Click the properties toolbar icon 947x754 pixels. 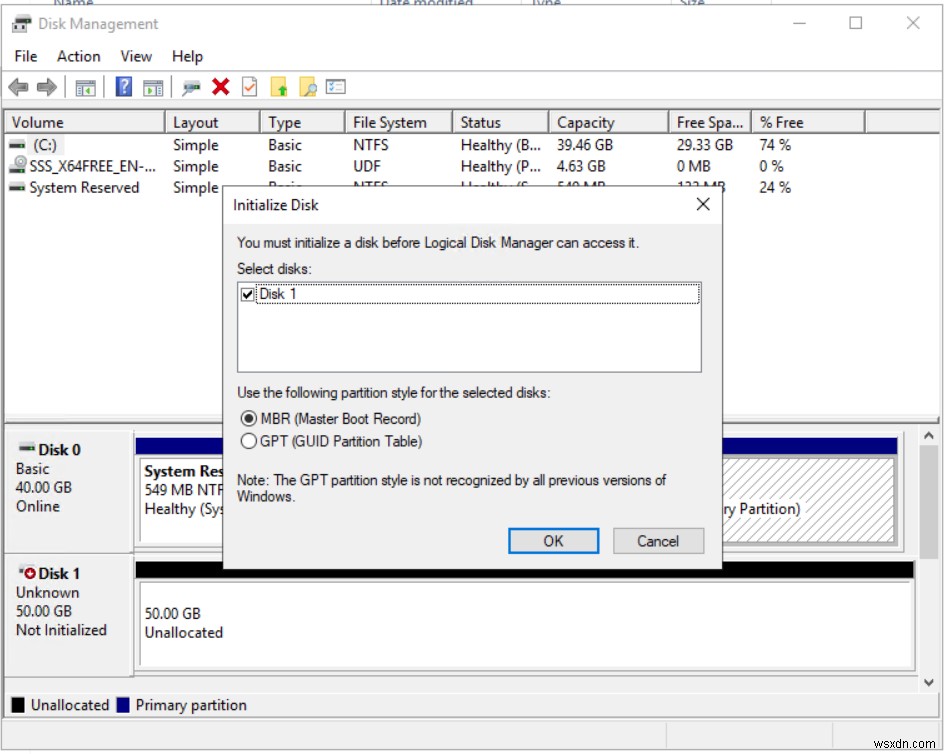[249, 87]
